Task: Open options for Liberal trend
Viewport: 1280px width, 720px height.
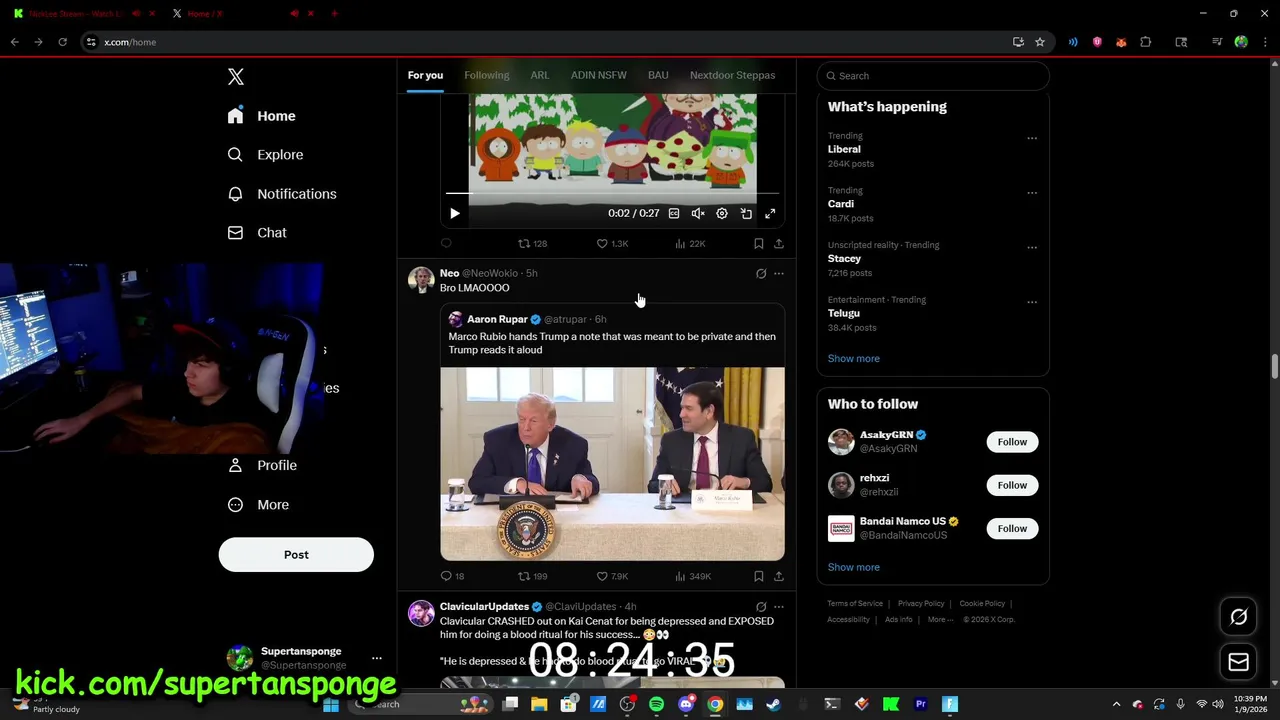Action: 1032,138
